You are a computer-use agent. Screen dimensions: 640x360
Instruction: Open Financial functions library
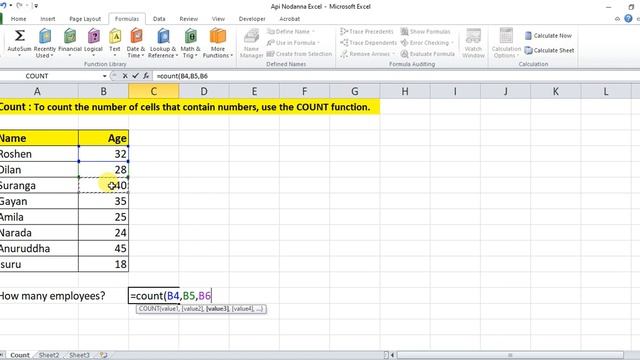[x=70, y=43]
